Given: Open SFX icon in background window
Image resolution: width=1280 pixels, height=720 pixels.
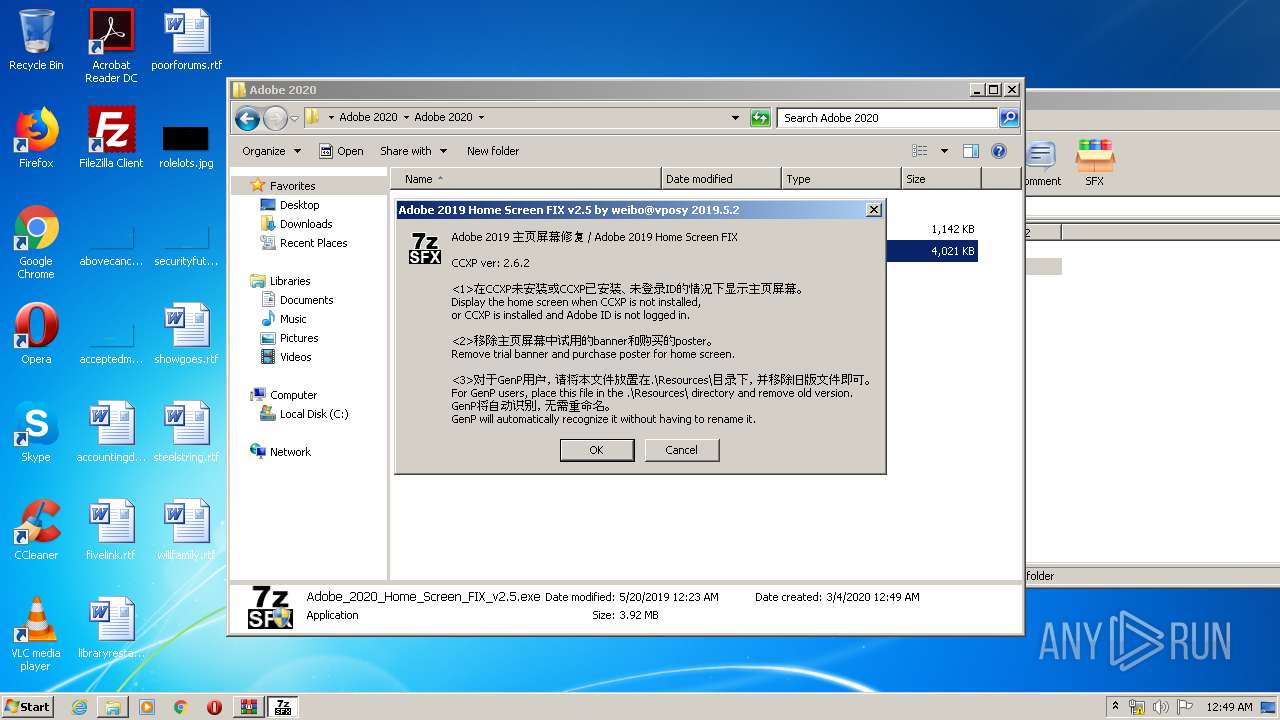Looking at the screenshot, I should 1095,163.
